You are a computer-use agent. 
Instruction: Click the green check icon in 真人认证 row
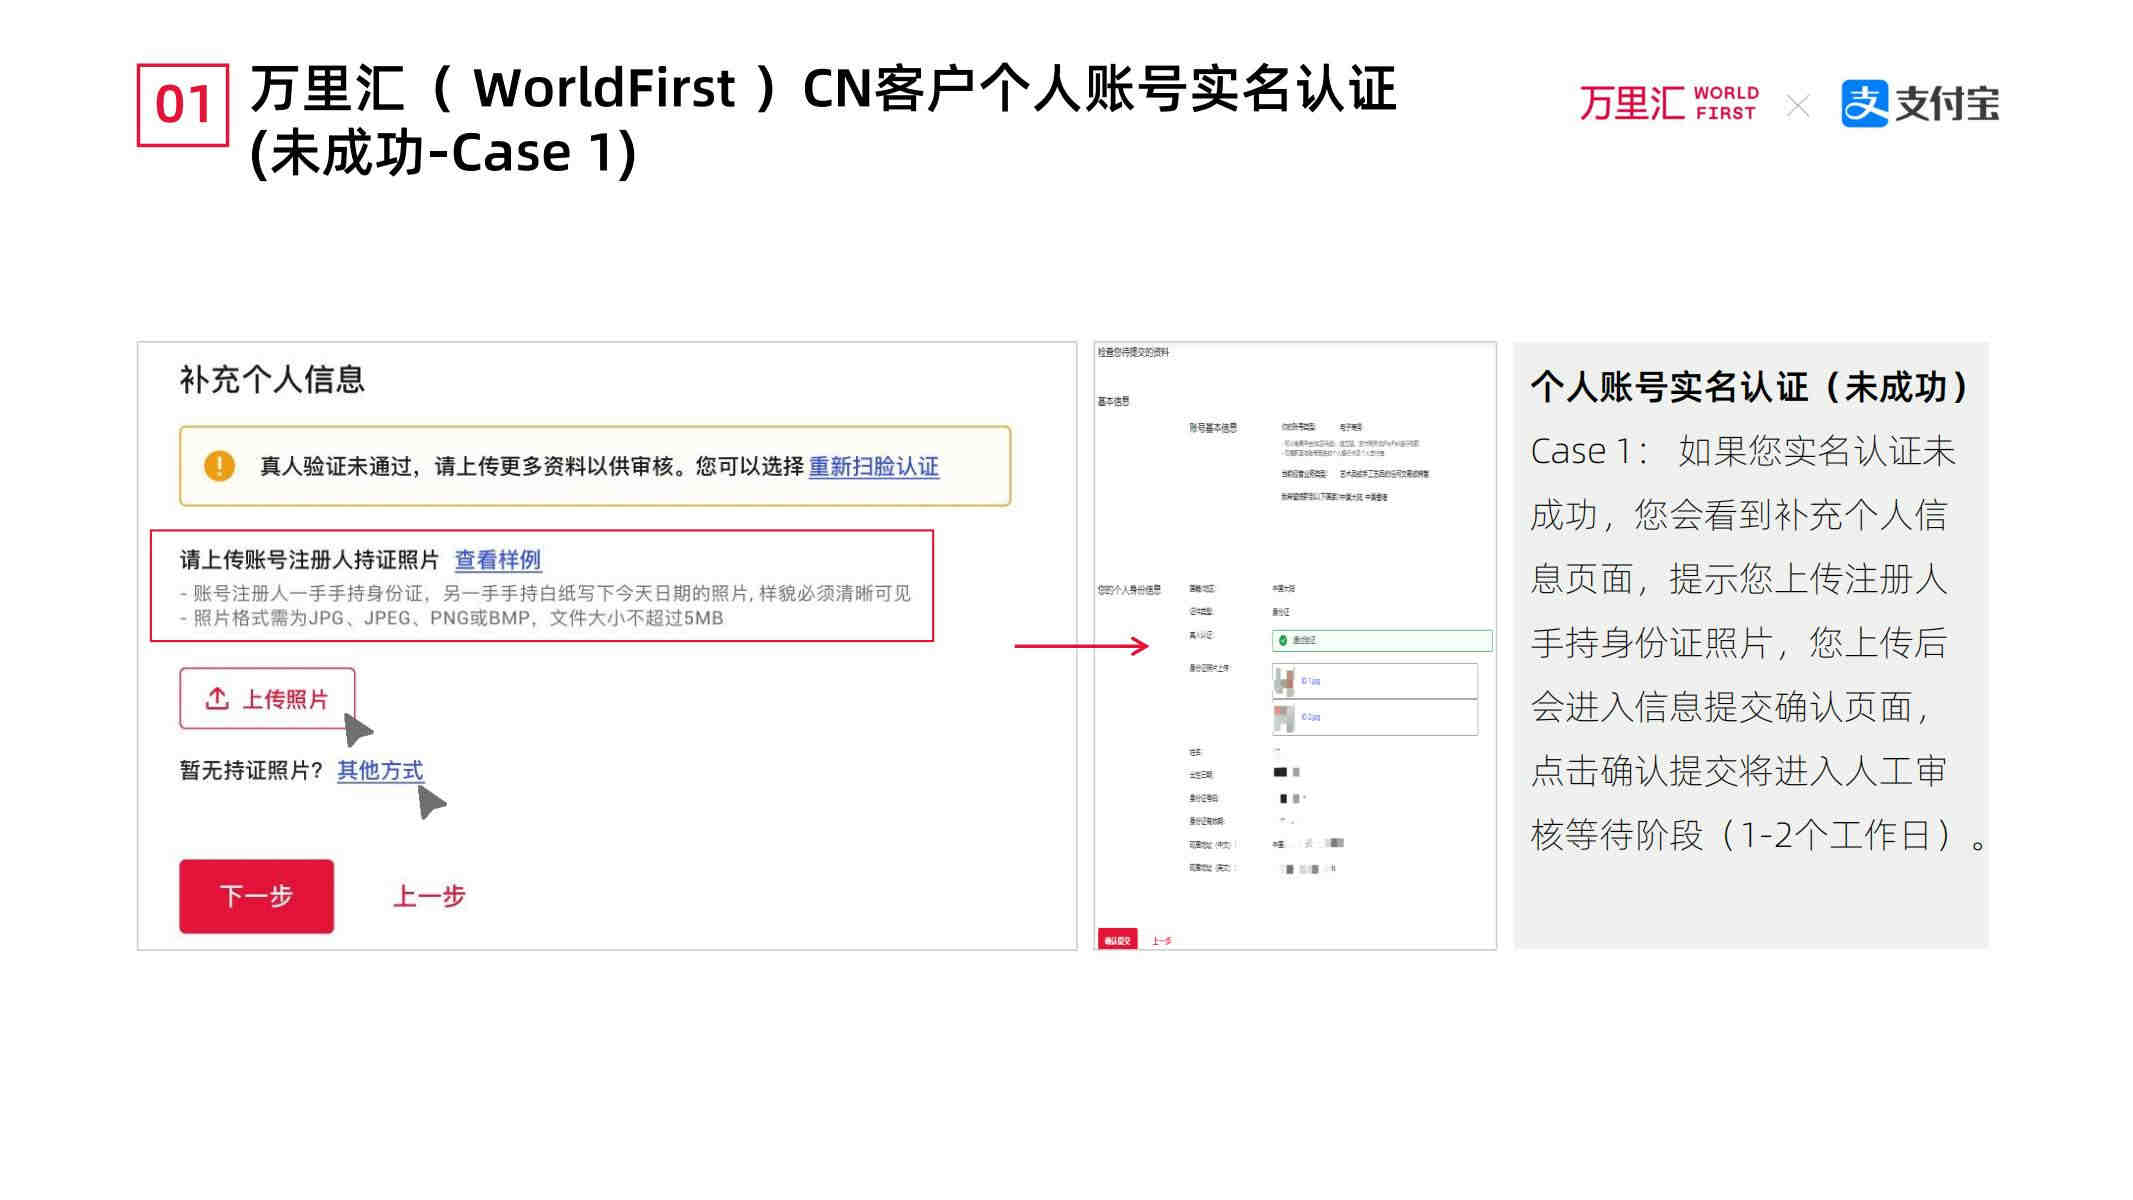coord(1283,640)
